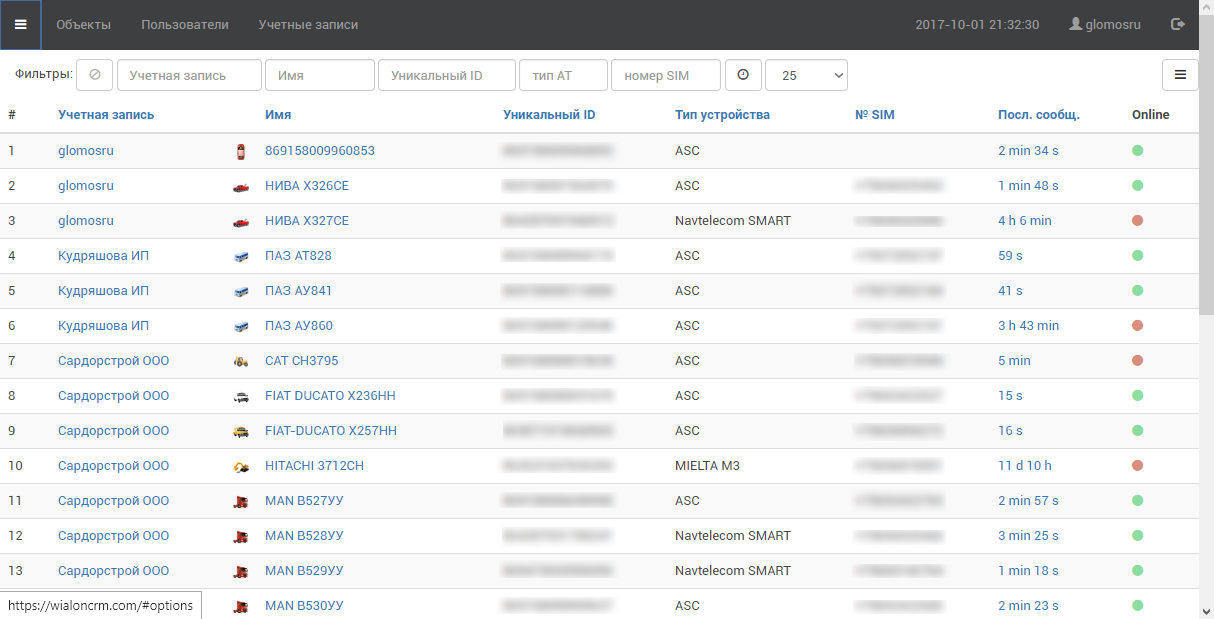The width and height of the screenshot is (1214, 619).
Task: Click red offline status dot for НИВА Х327СЕ
Action: tap(1137, 221)
